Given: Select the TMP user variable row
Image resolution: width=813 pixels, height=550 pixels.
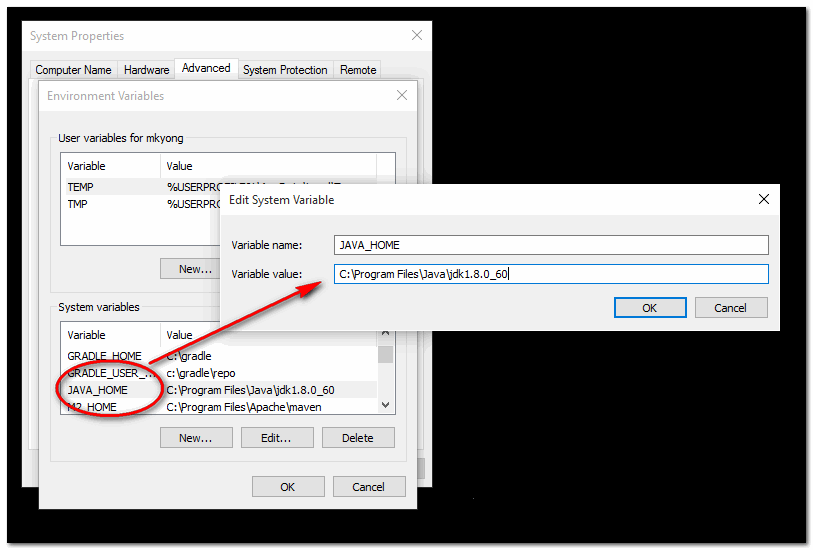Looking at the screenshot, I should [142, 204].
